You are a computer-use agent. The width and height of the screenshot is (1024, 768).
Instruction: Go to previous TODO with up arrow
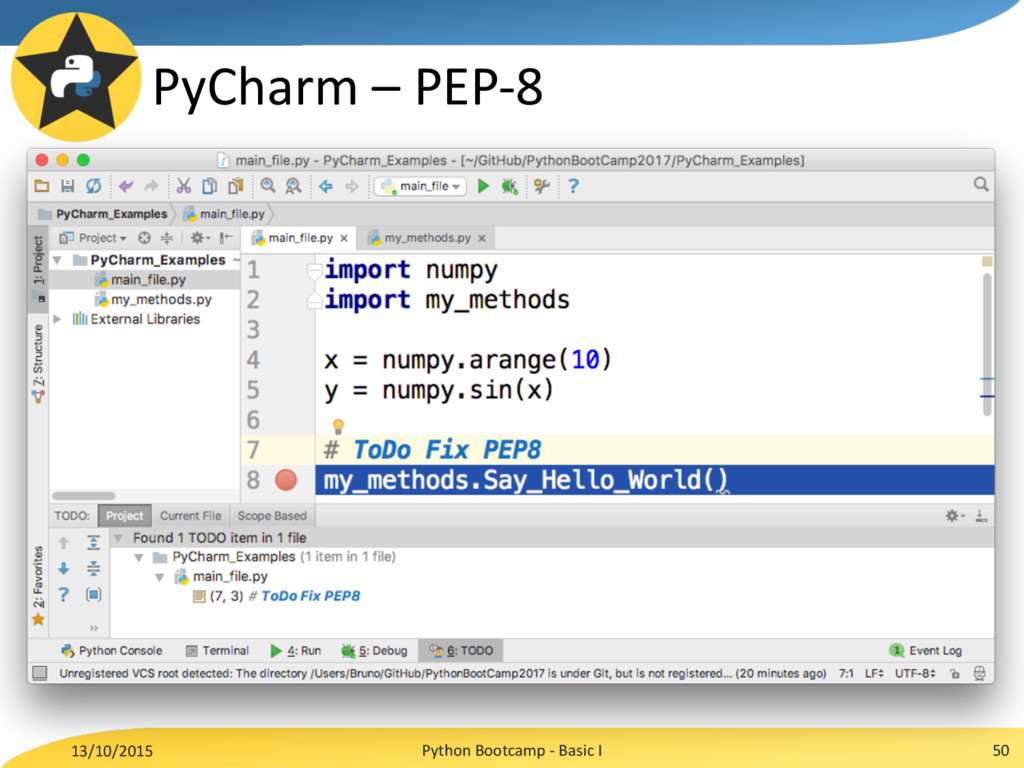[63, 543]
